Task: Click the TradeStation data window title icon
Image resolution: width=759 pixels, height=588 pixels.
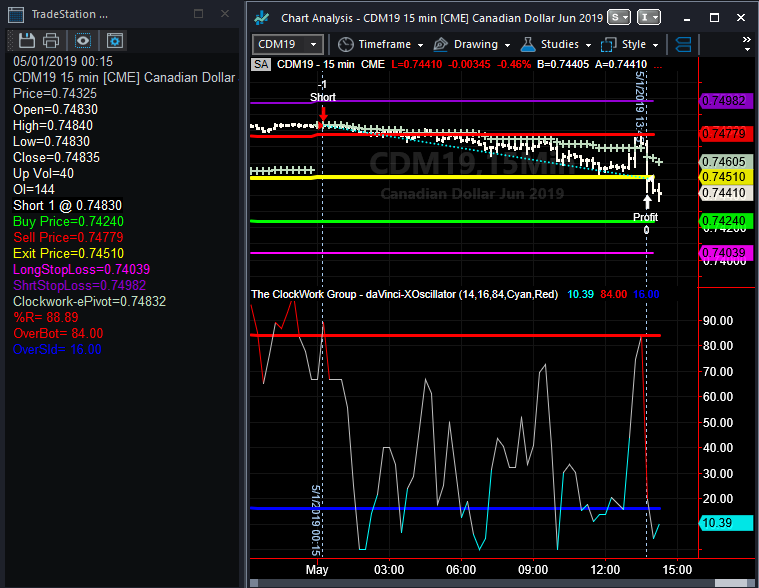Action: 16,15
